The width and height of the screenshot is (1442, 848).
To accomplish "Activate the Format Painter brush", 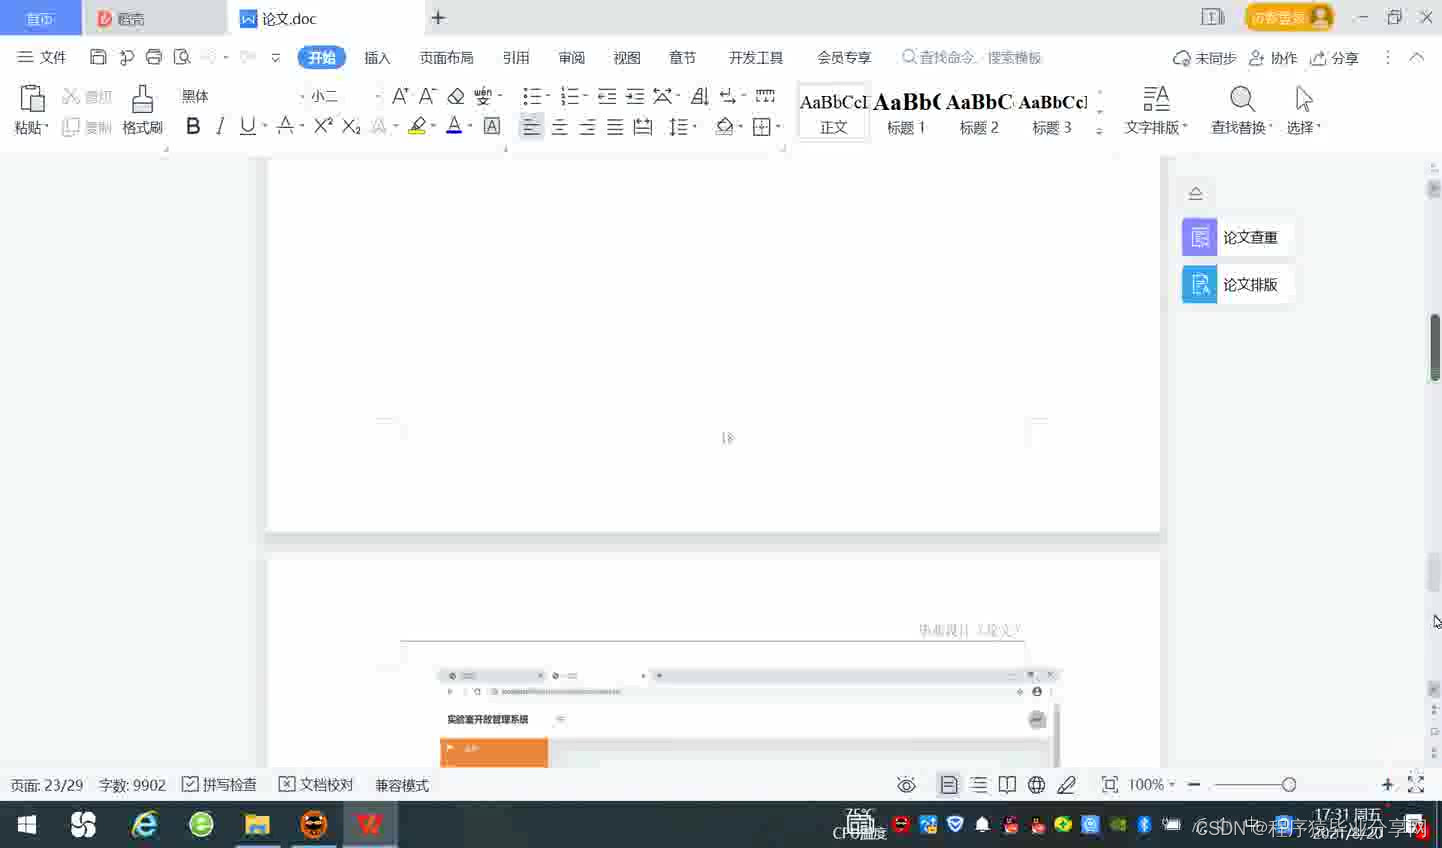I will (x=142, y=110).
